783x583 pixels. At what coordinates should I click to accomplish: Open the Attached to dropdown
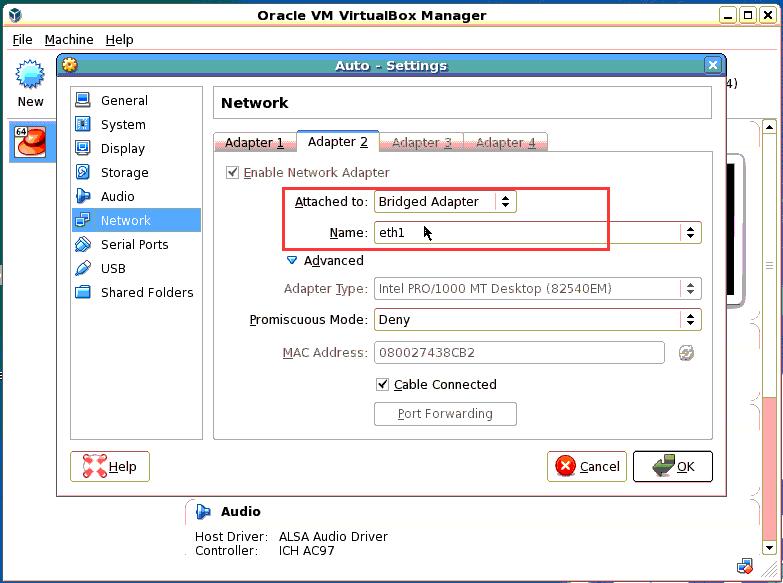tap(445, 201)
